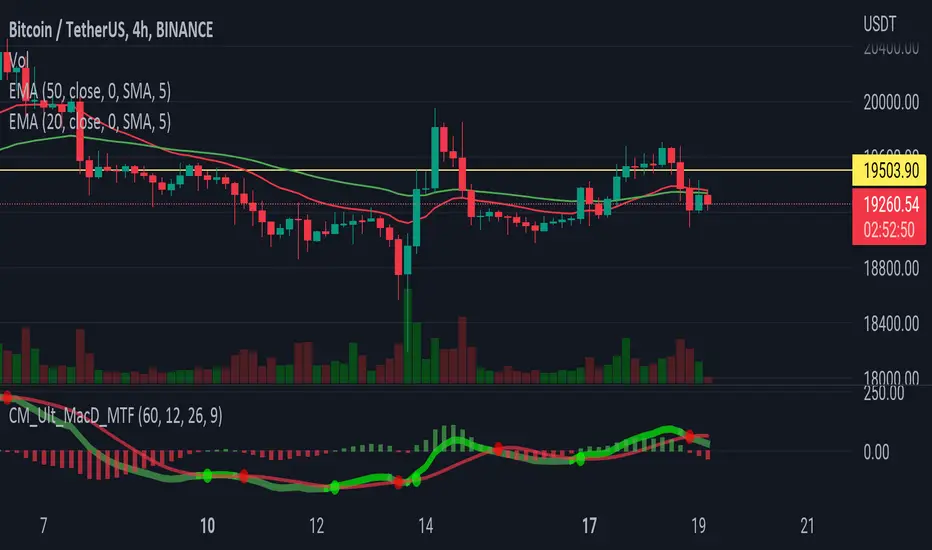Click the red dot on the latest MACD crossover
932x550 pixels.
coord(689,436)
